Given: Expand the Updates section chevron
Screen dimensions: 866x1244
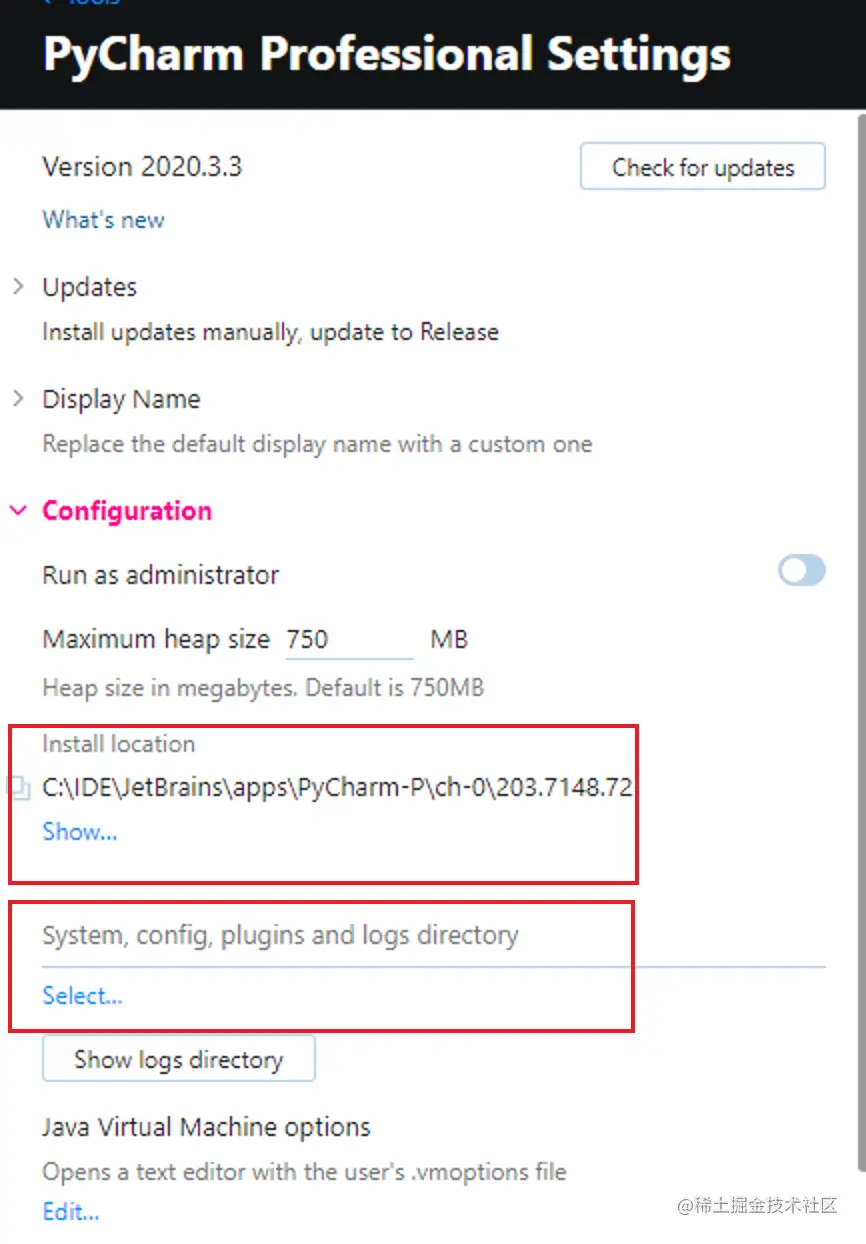Looking at the screenshot, I should [x=18, y=287].
